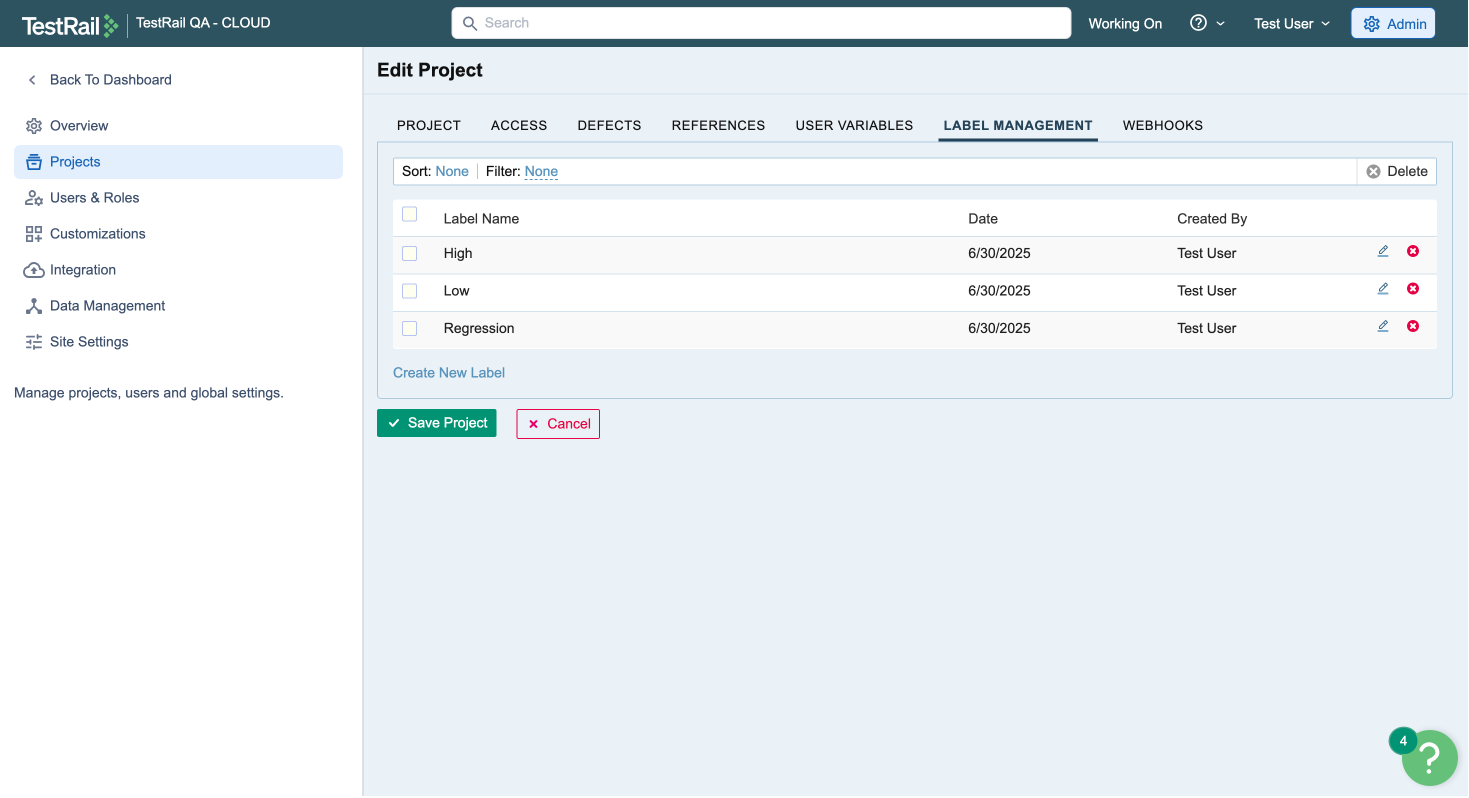Screen dimensions: 1469x798
Task: Open the green help widget bubble
Action: pyautogui.click(x=1429, y=759)
